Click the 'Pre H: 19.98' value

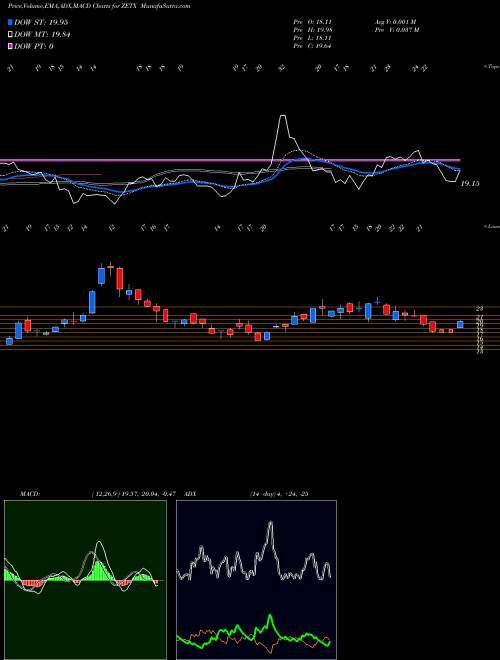pyautogui.click(x=312, y=30)
